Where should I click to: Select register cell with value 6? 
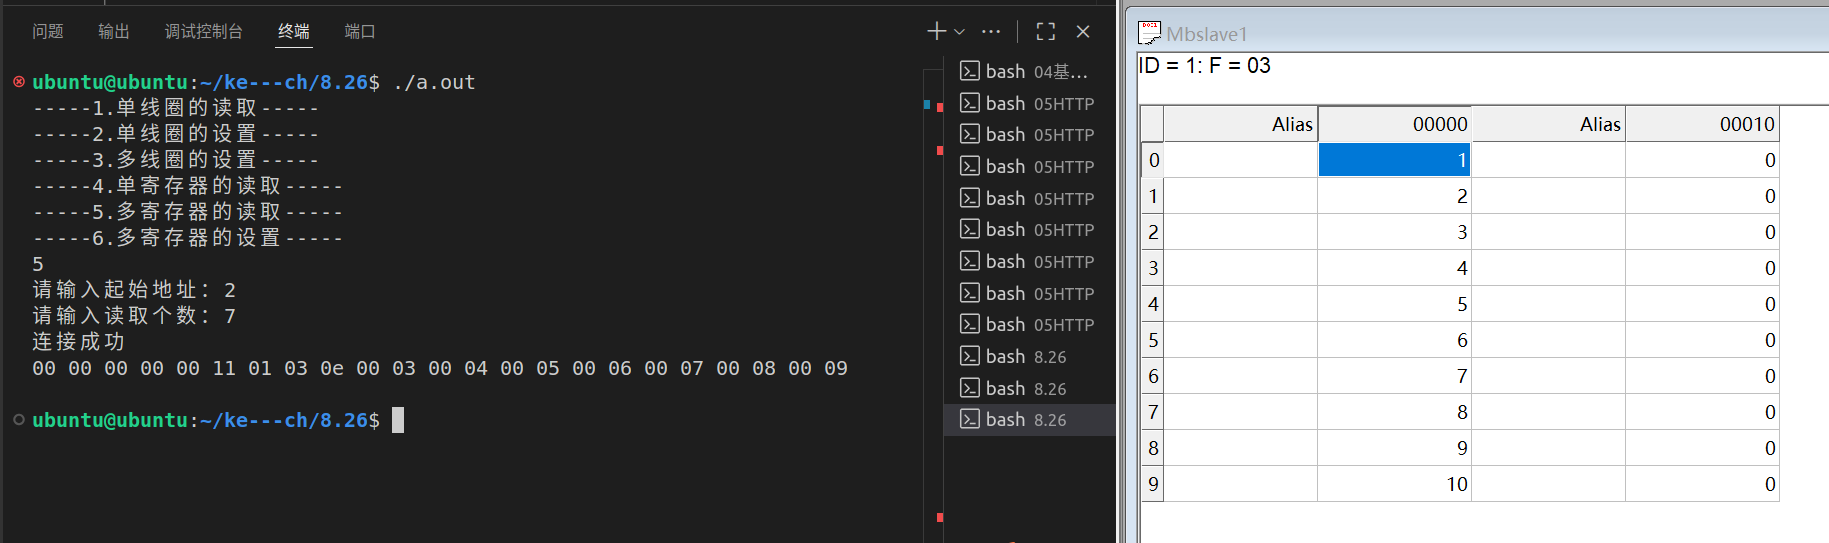(x=1394, y=340)
